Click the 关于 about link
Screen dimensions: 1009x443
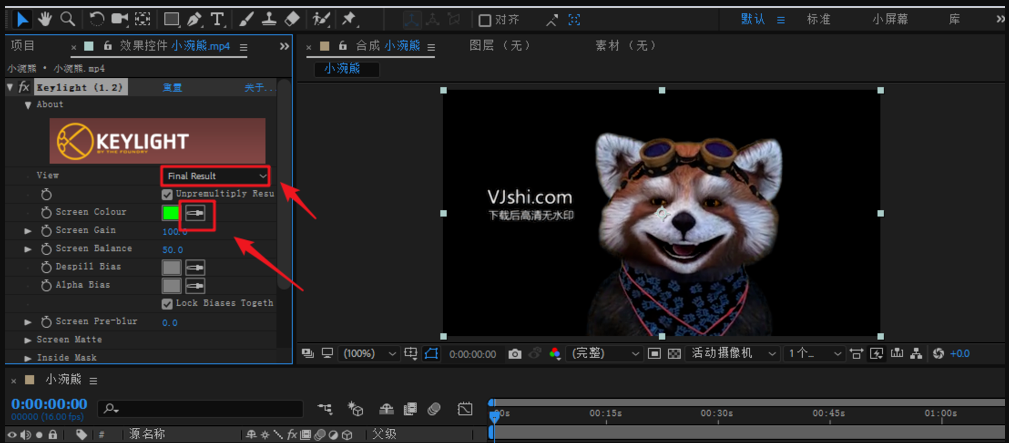259,88
